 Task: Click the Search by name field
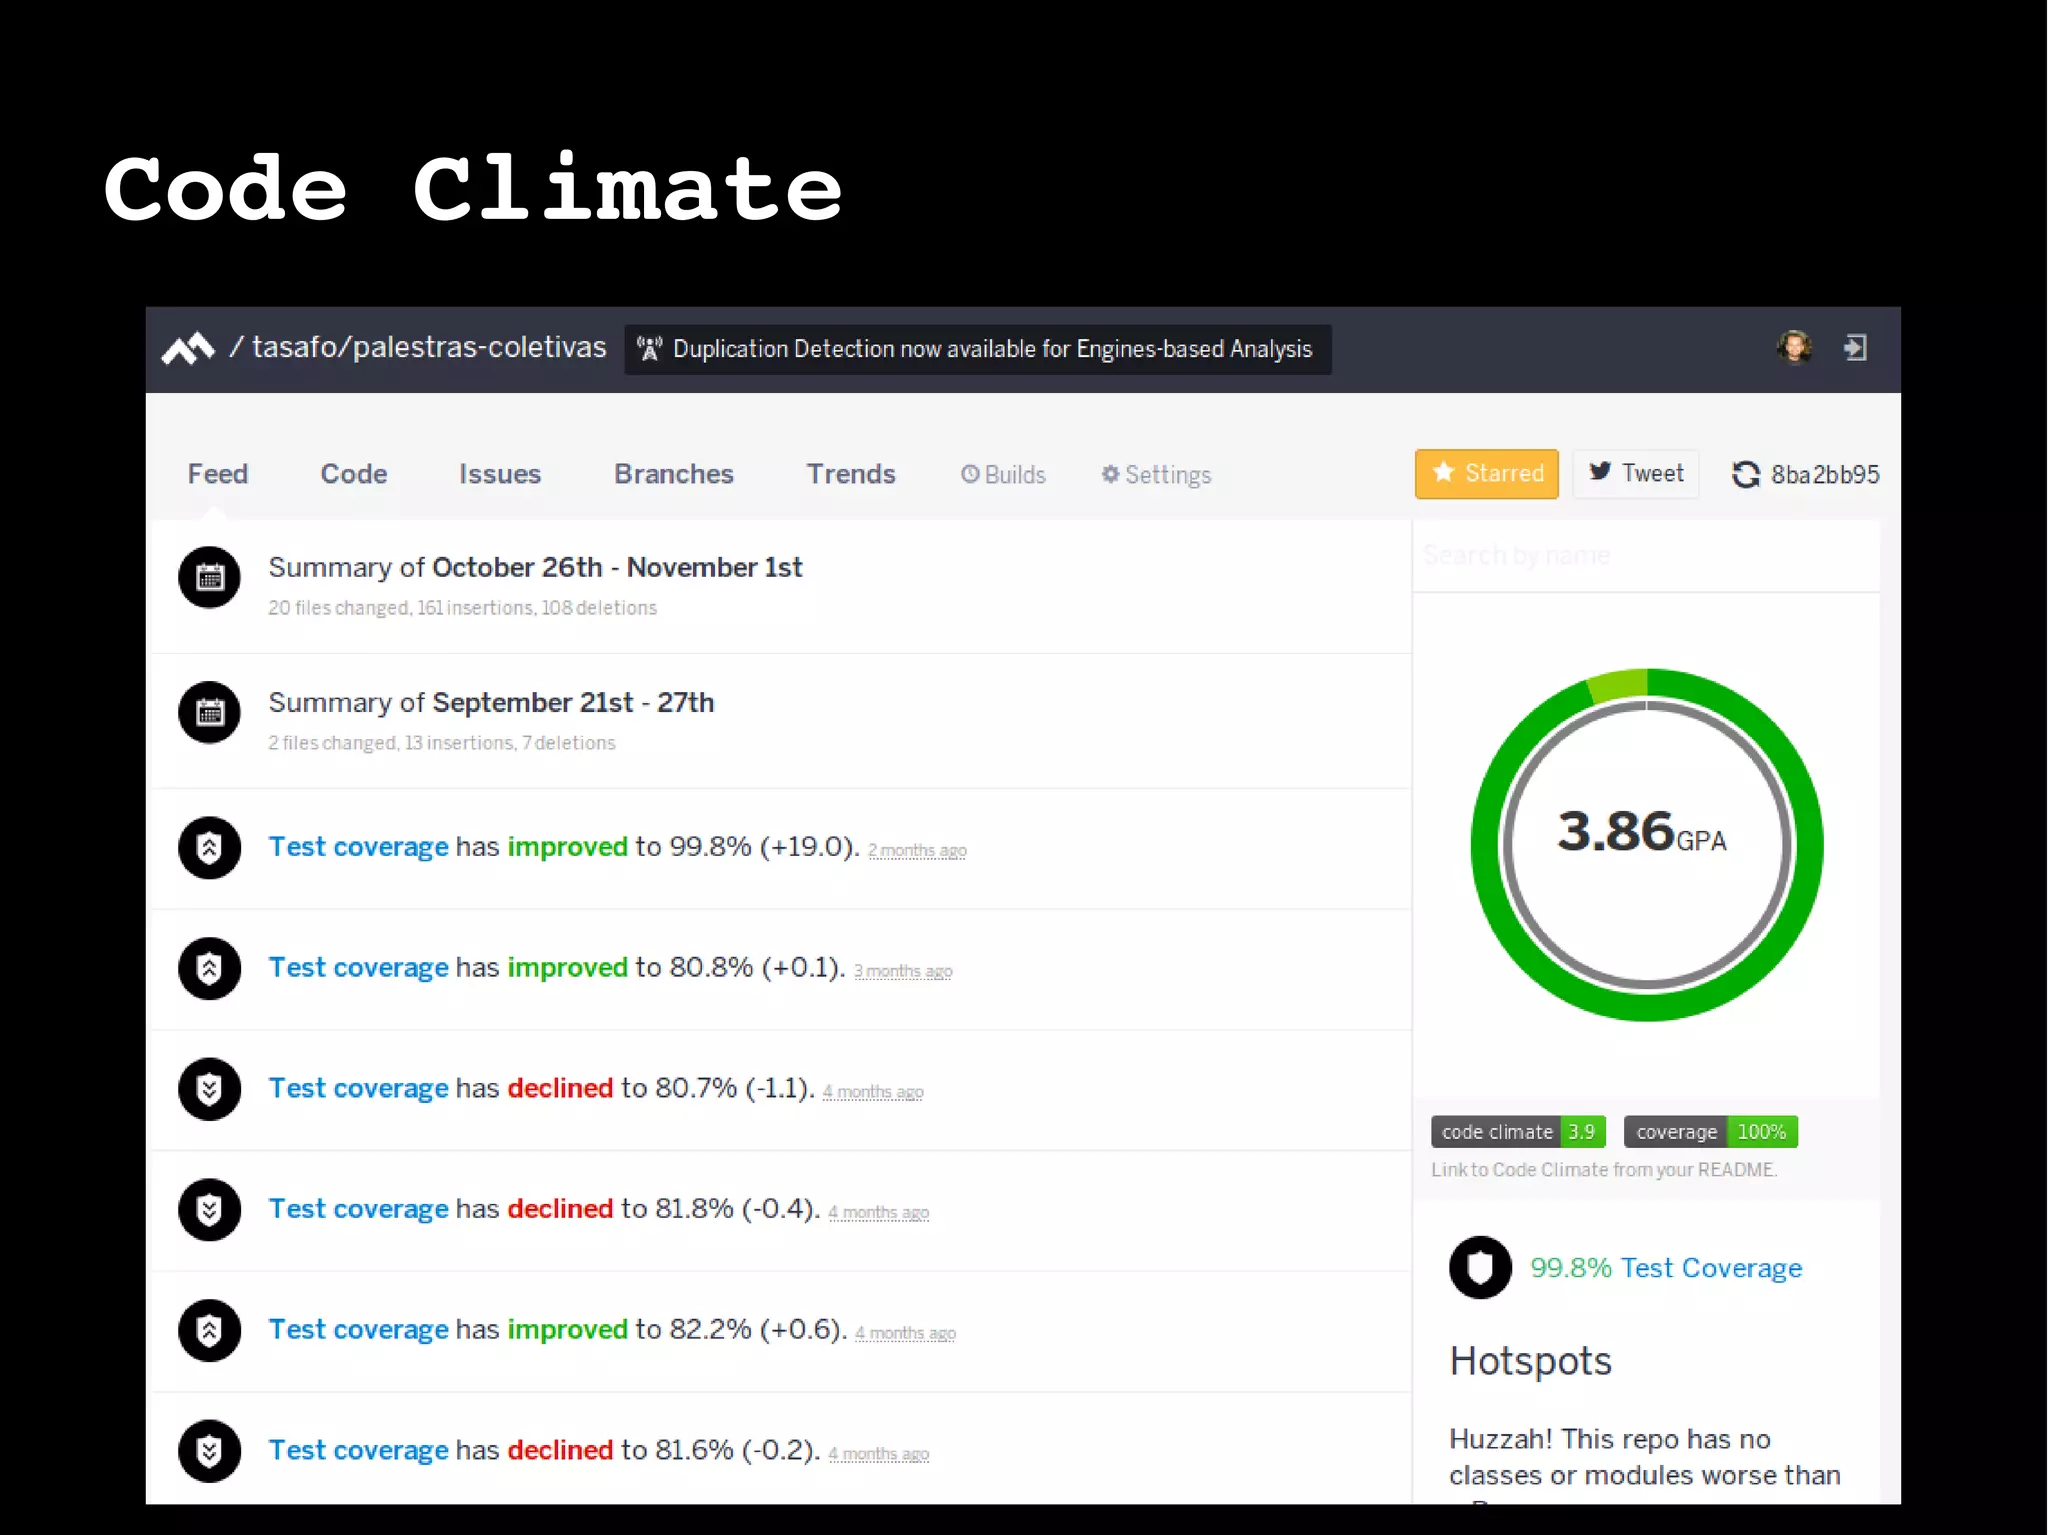[x=1646, y=555]
